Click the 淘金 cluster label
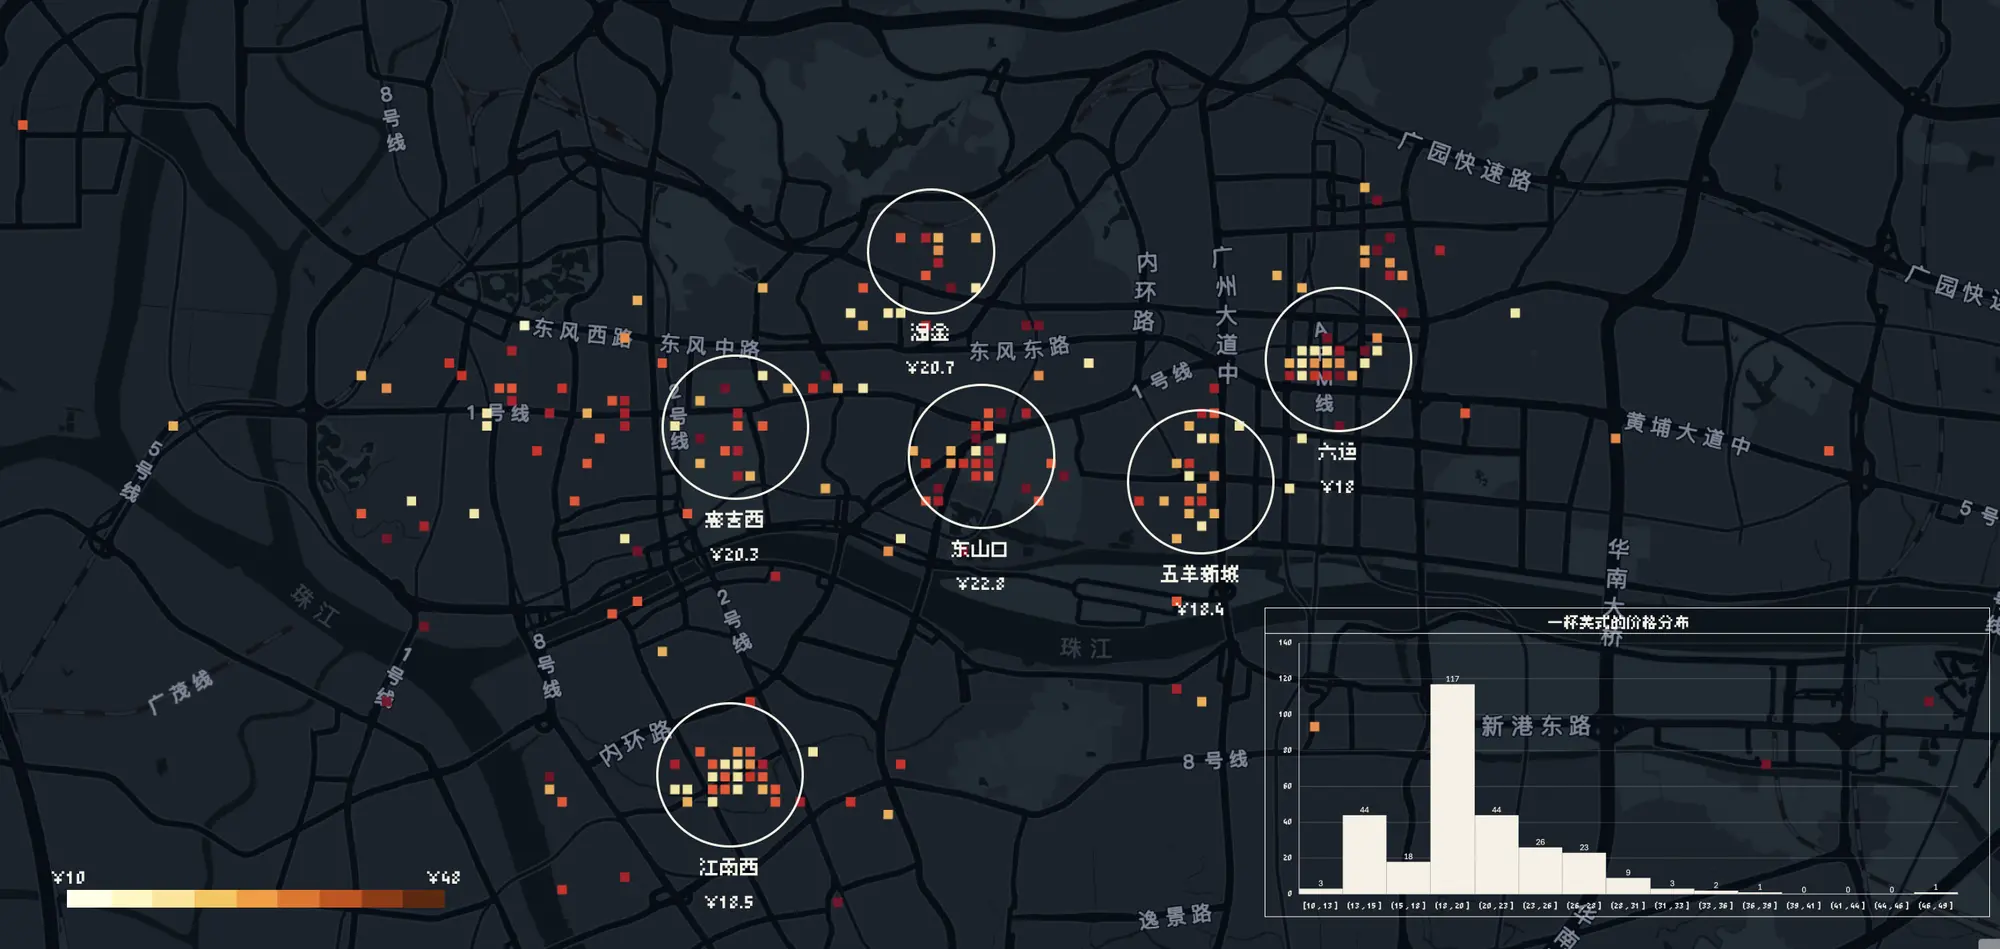This screenshot has width=2000, height=949. [x=930, y=332]
